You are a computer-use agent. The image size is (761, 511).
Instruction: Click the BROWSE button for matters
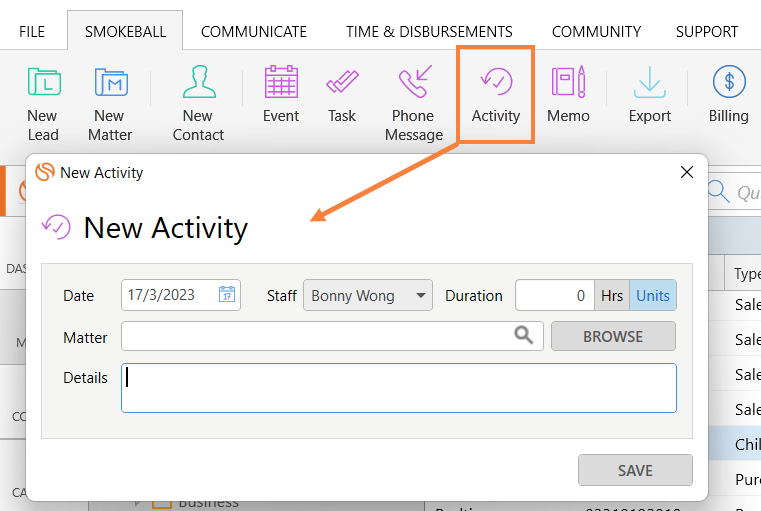(613, 336)
